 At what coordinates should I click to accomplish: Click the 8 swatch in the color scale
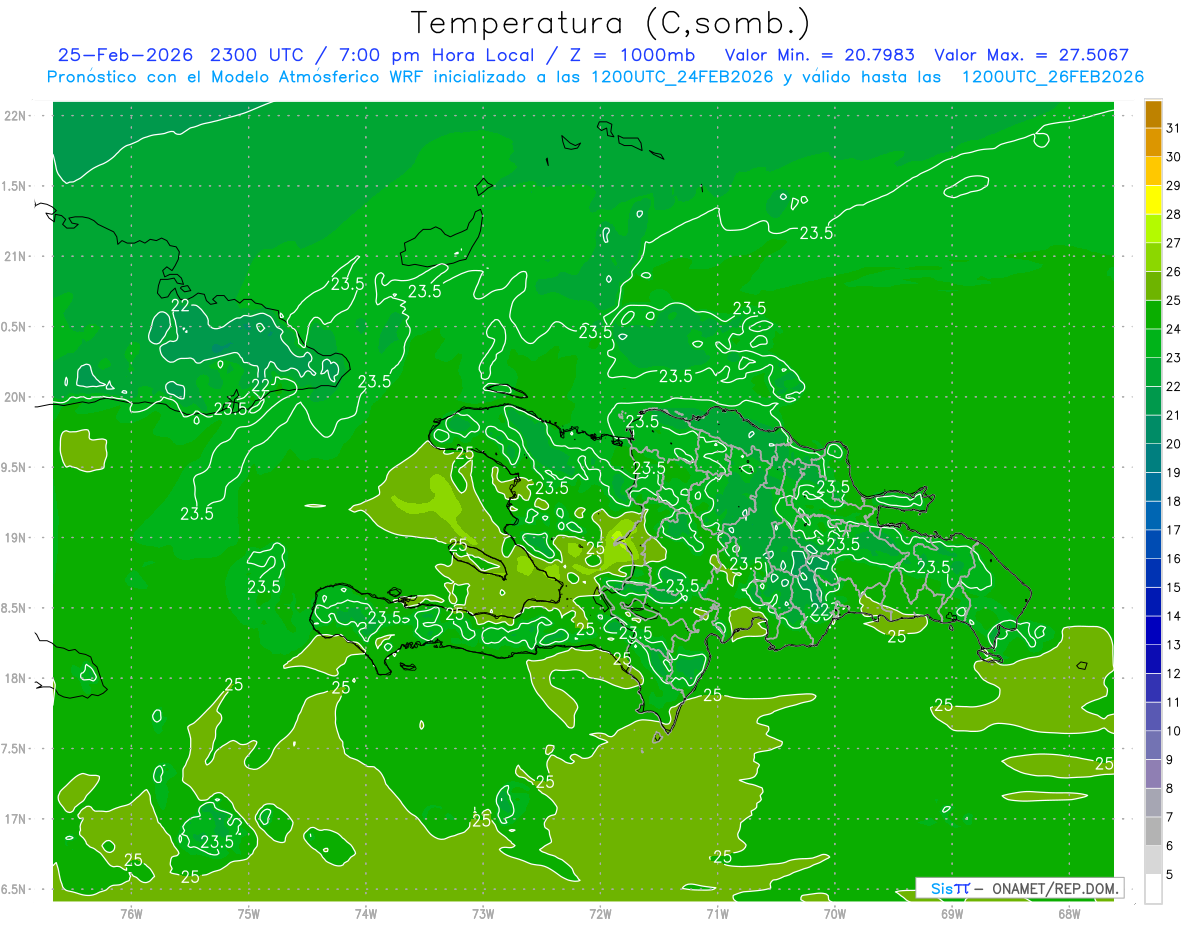click(1153, 774)
